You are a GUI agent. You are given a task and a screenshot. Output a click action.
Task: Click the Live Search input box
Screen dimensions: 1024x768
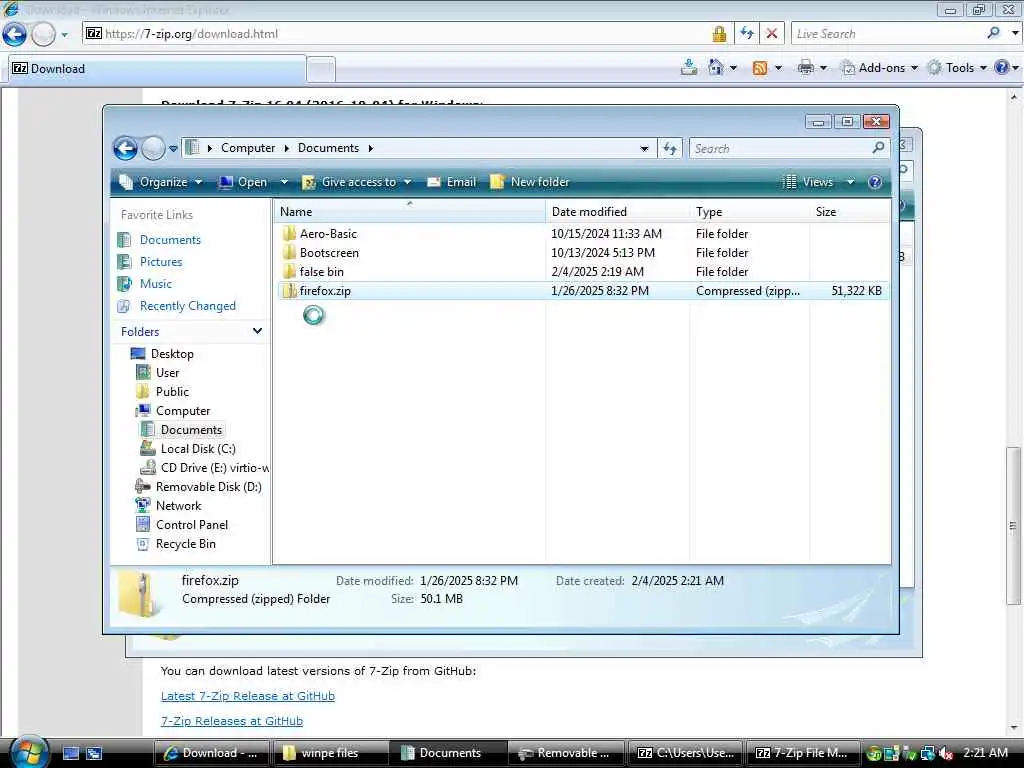pyautogui.click(x=888, y=34)
